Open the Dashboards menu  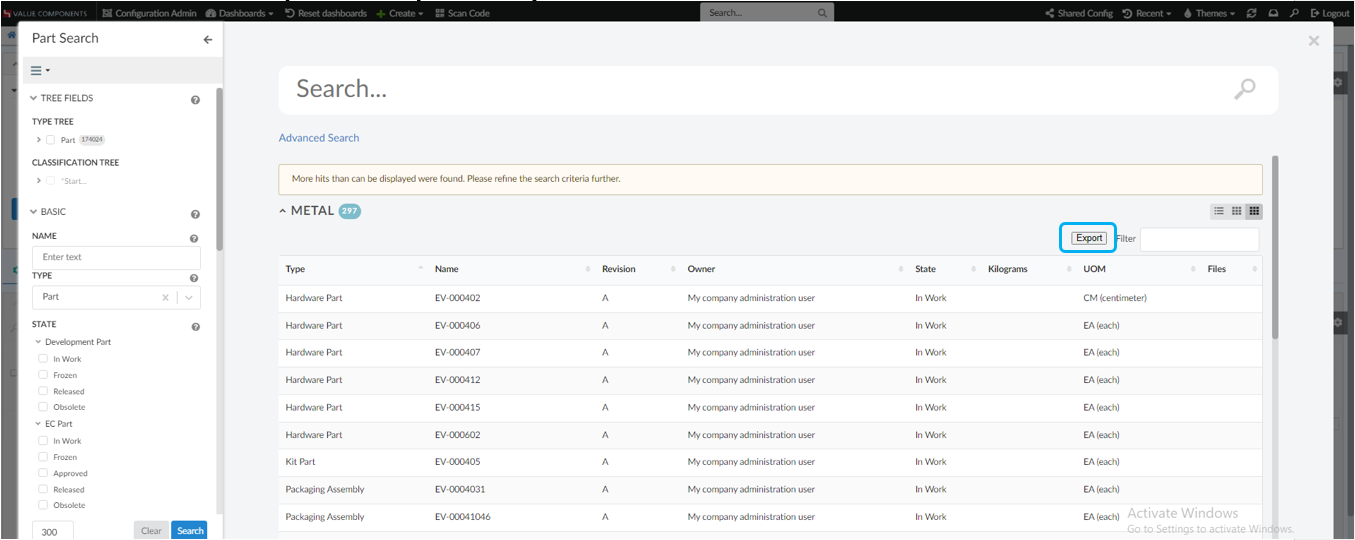click(240, 13)
